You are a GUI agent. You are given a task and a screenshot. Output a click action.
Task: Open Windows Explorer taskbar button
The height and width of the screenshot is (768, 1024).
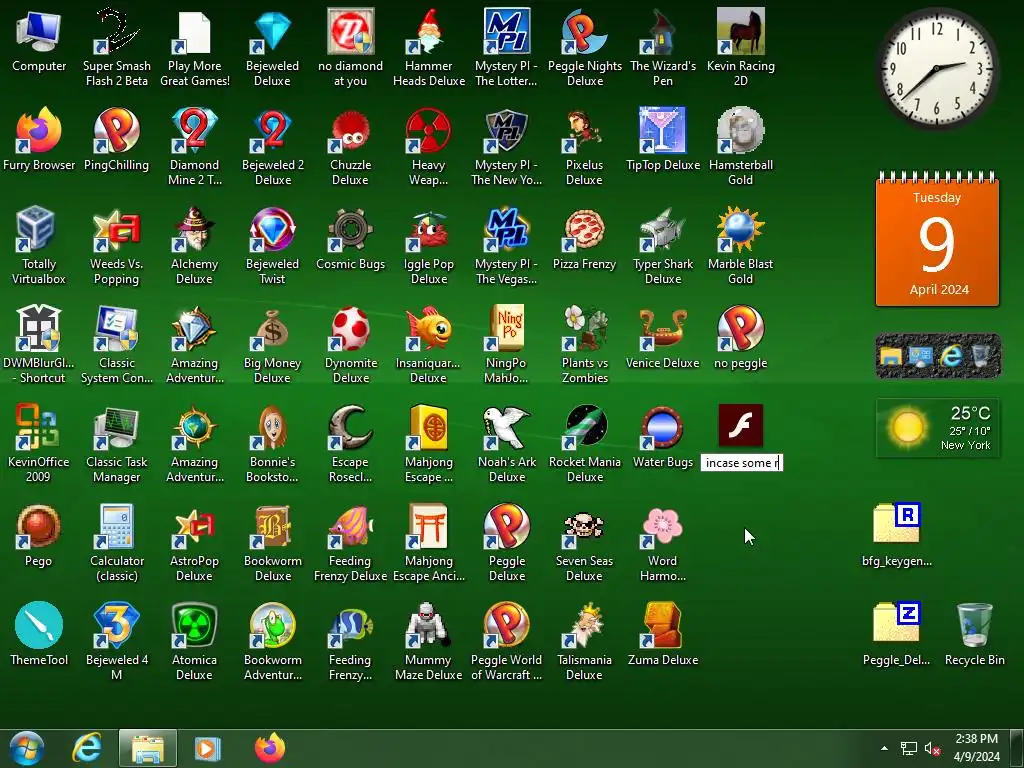tap(148, 748)
